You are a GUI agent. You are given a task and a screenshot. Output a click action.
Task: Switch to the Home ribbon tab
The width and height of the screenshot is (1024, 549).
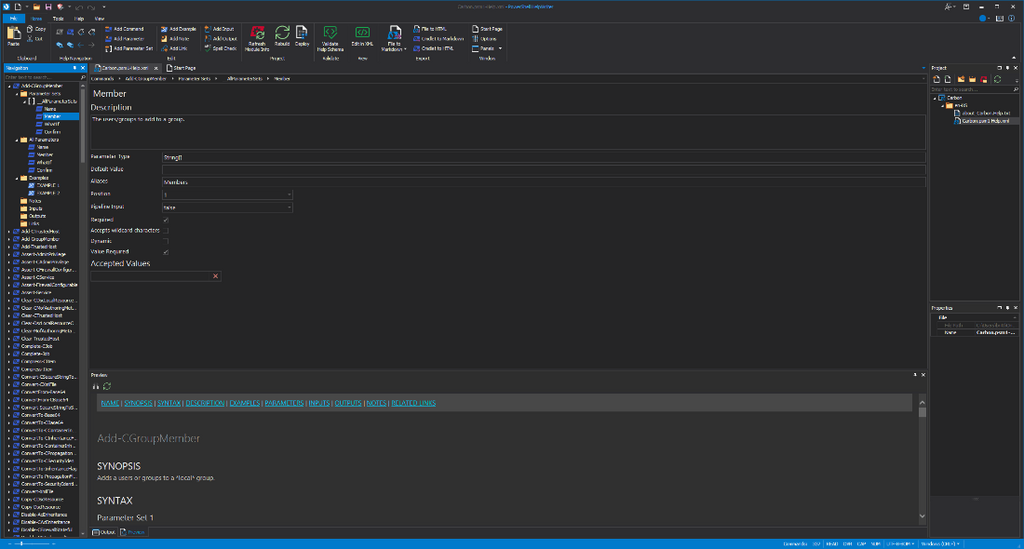click(x=37, y=19)
